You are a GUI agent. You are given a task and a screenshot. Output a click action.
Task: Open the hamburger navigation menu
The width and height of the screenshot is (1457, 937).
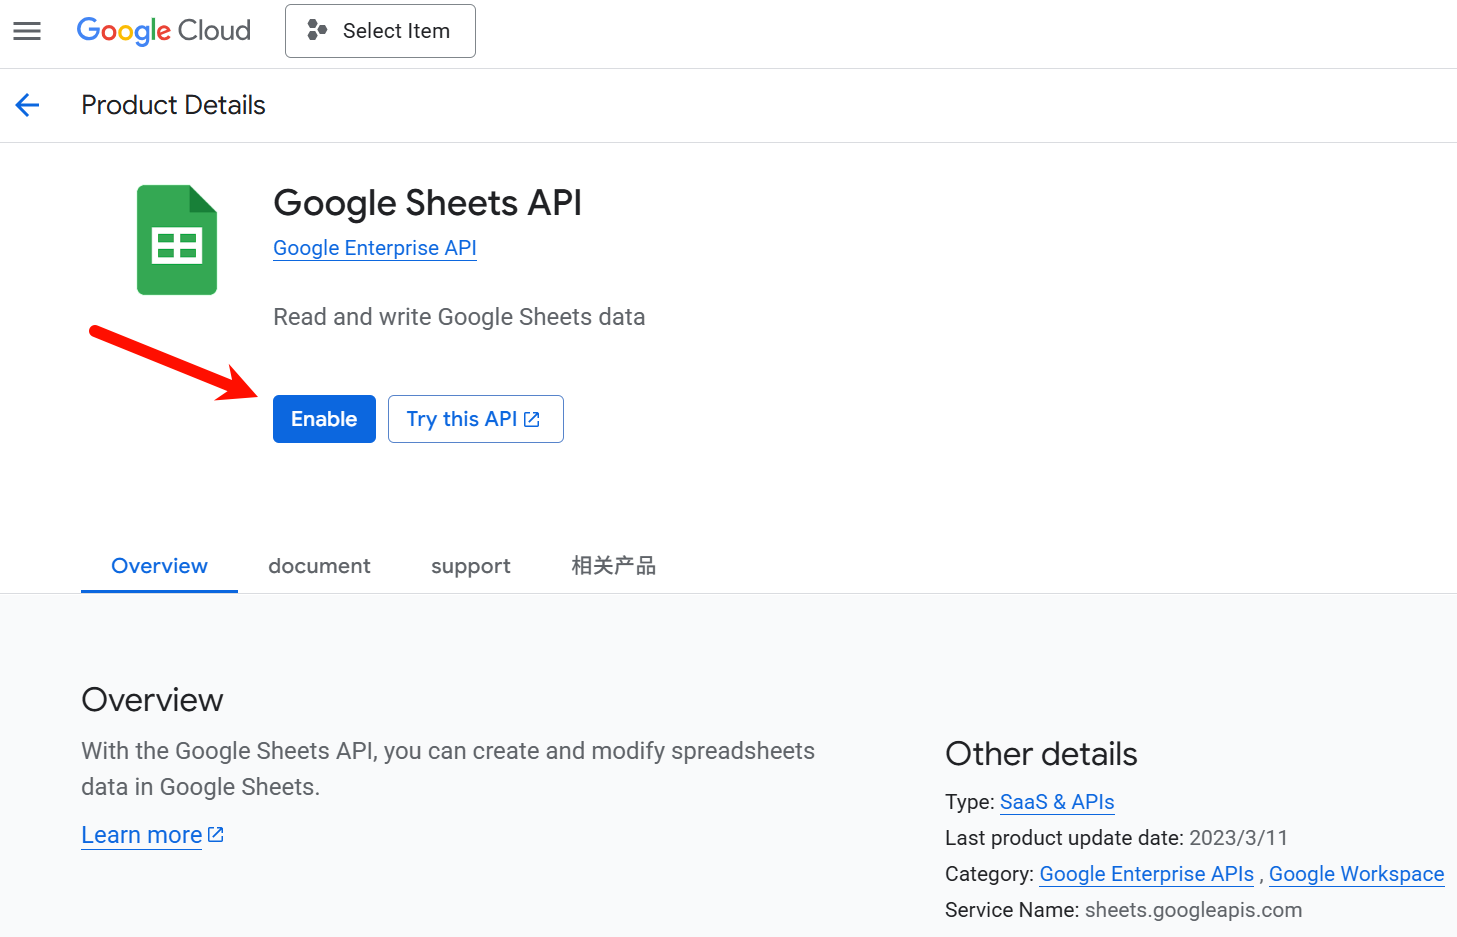[27, 31]
